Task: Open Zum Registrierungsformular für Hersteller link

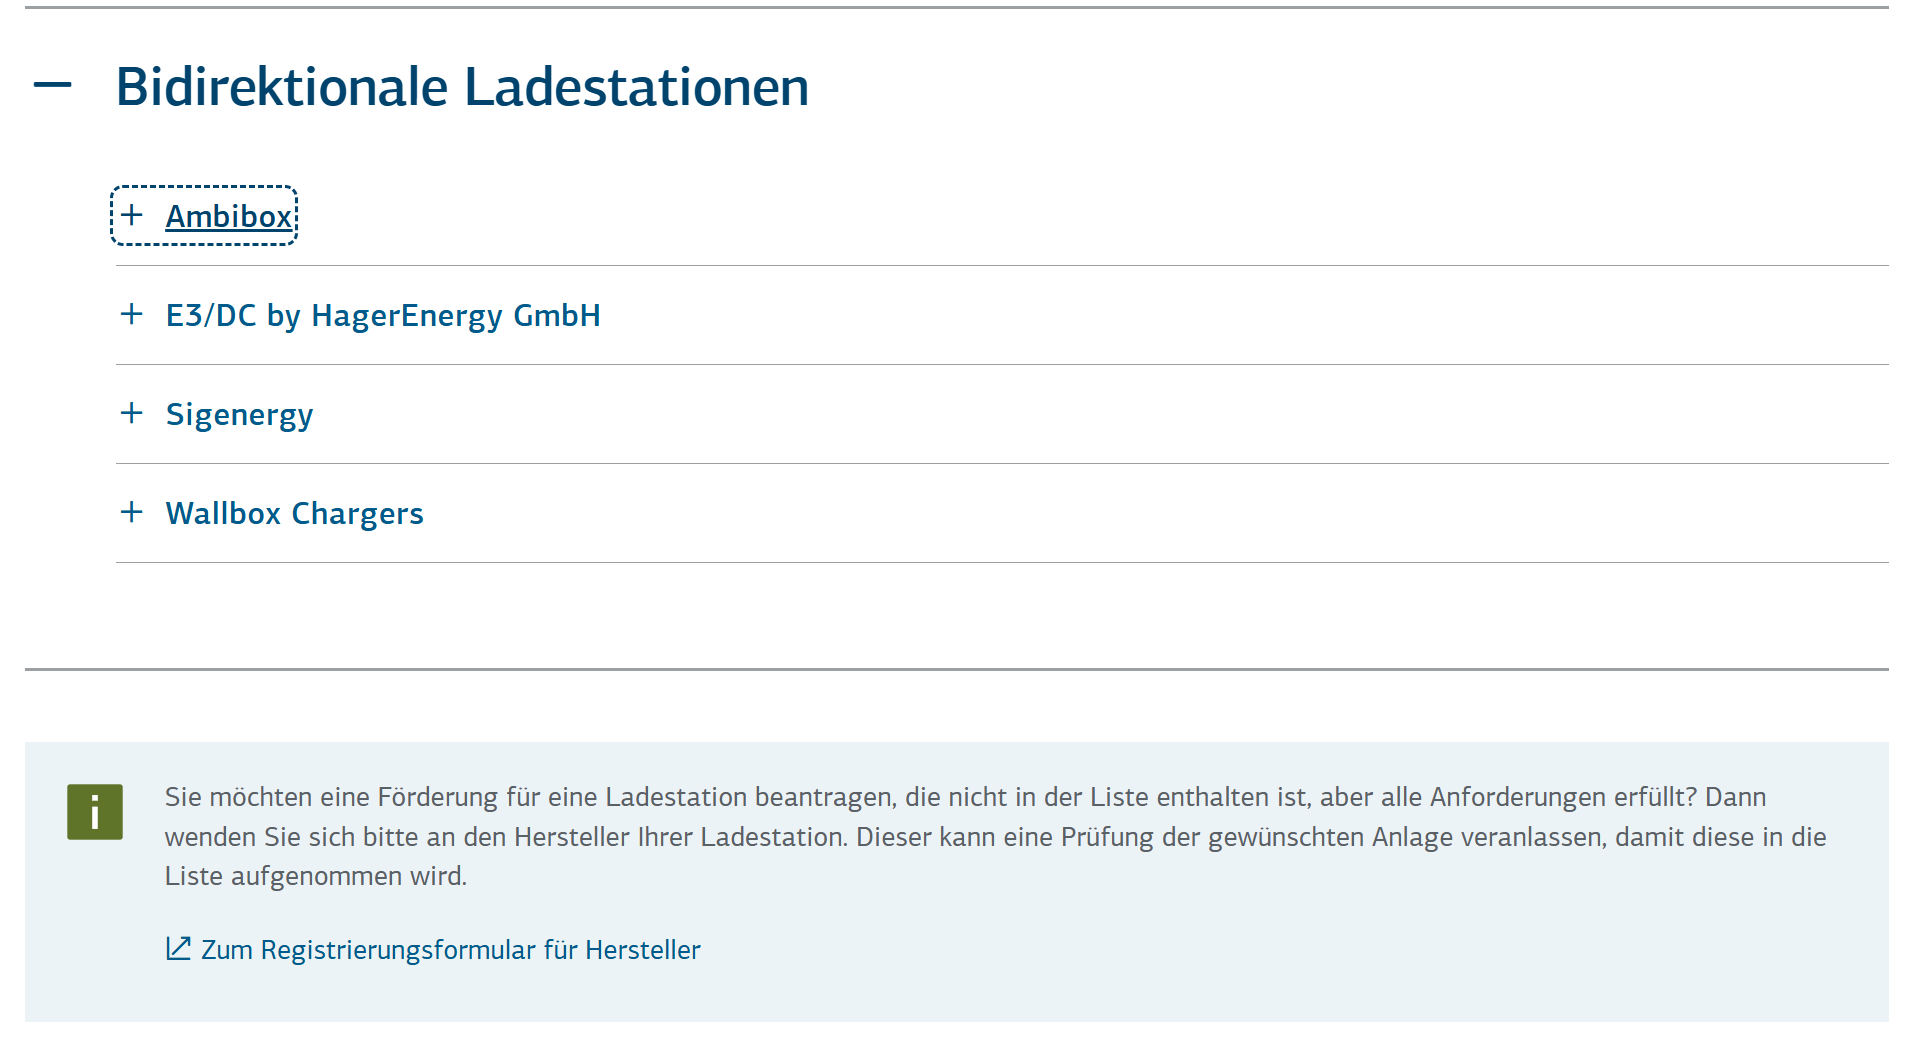Action: (x=433, y=949)
